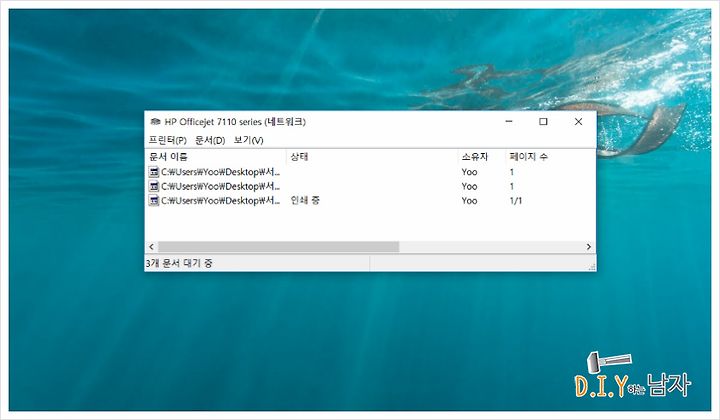The height and width of the screenshot is (420, 720).
Task: Click the right scroll arrow of the horizontal scrollbar
Action: 589,247
